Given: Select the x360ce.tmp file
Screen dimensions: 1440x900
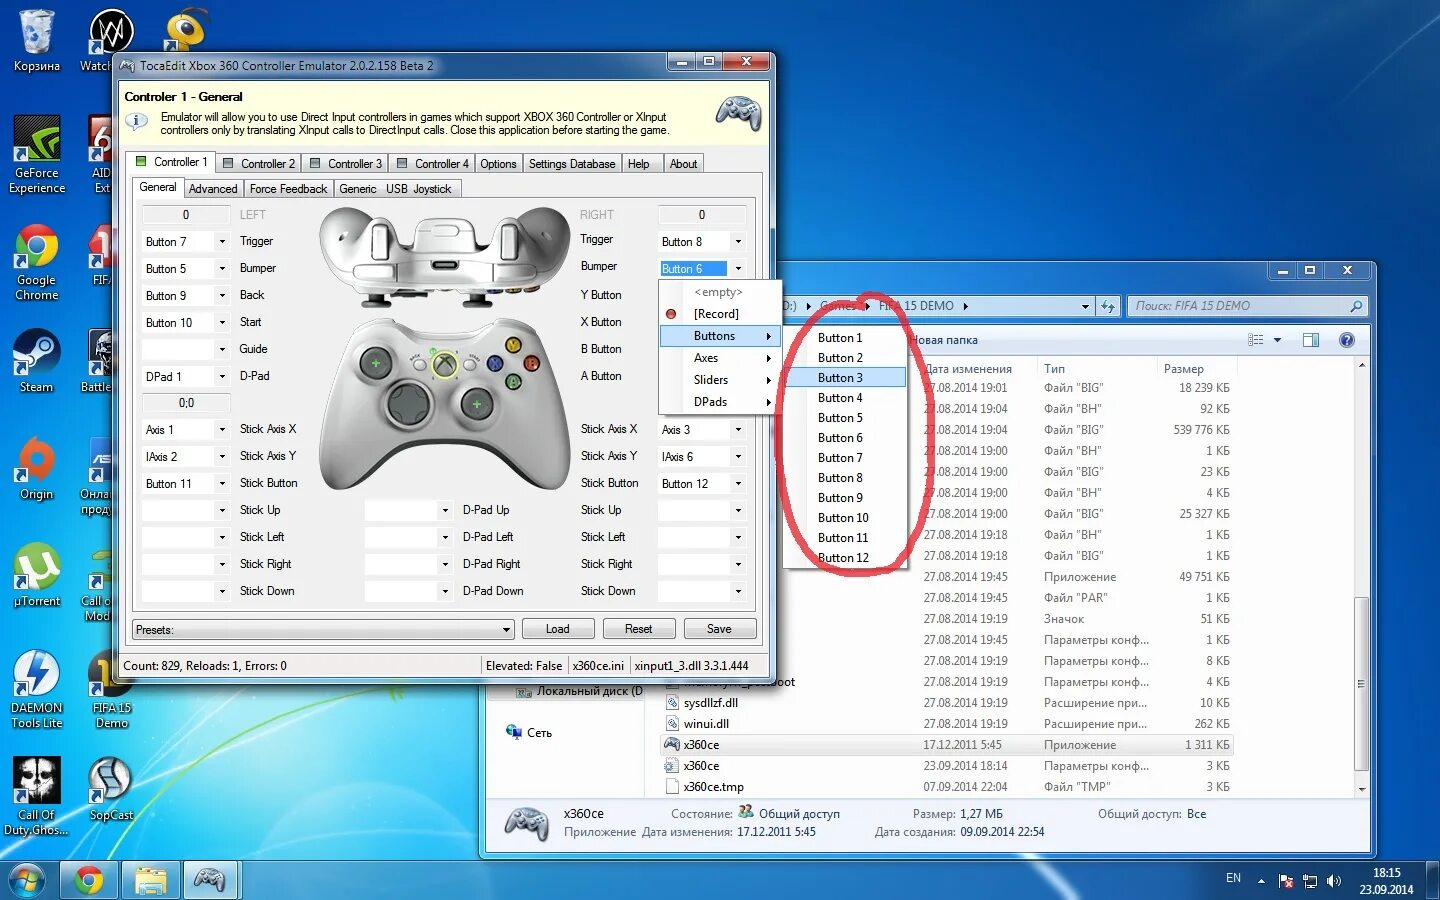Looking at the screenshot, I should click(714, 787).
